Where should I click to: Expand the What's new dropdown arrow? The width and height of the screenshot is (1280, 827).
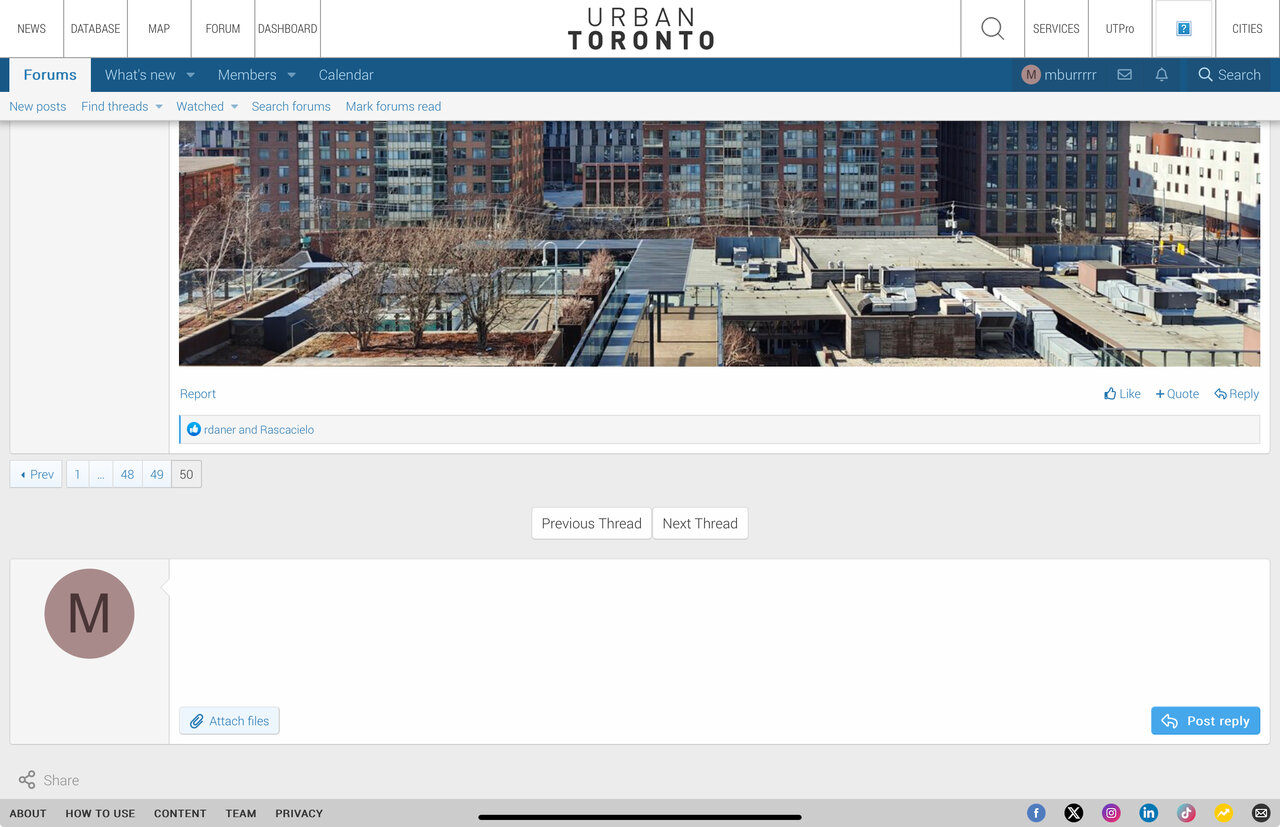point(190,75)
